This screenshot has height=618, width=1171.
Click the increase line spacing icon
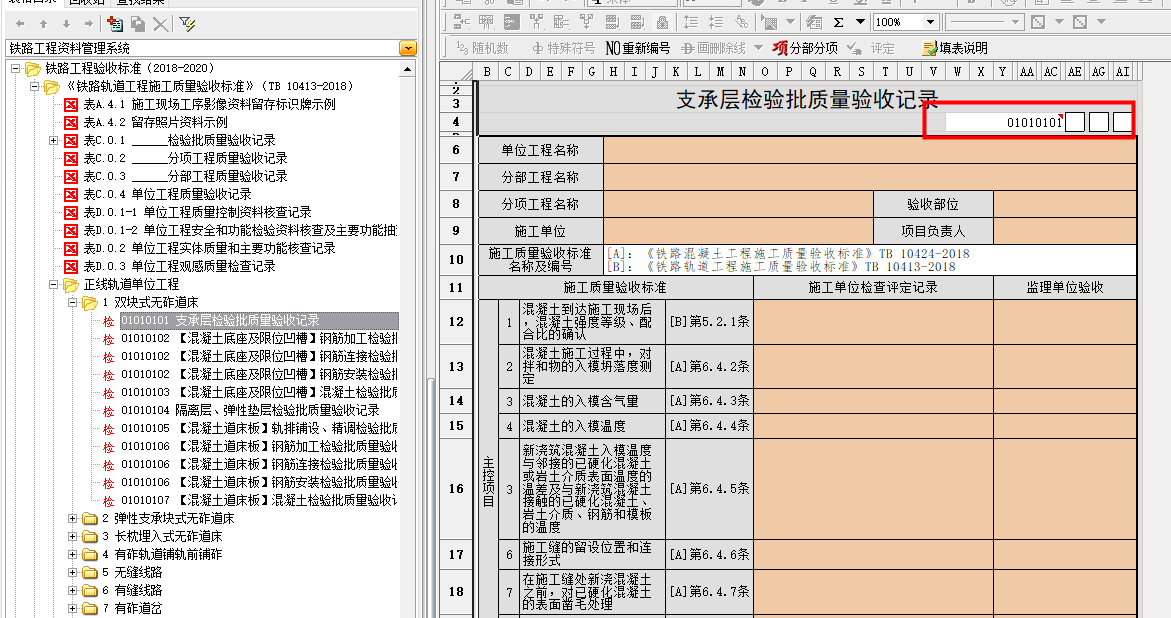[691, 22]
